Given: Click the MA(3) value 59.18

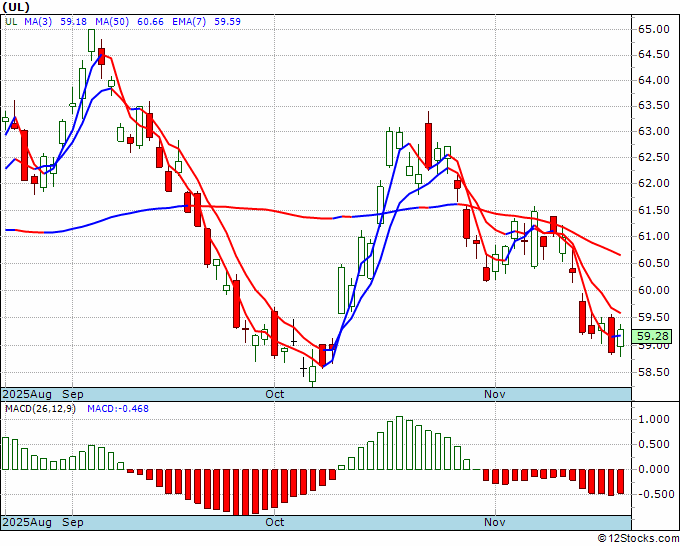Looking at the screenshot, I should [x=74, y=22].
